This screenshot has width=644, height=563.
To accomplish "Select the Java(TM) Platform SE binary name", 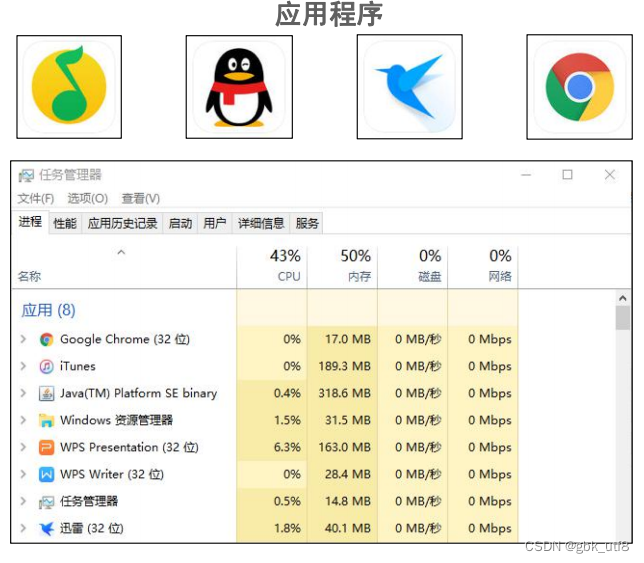I will coord(138,393).
